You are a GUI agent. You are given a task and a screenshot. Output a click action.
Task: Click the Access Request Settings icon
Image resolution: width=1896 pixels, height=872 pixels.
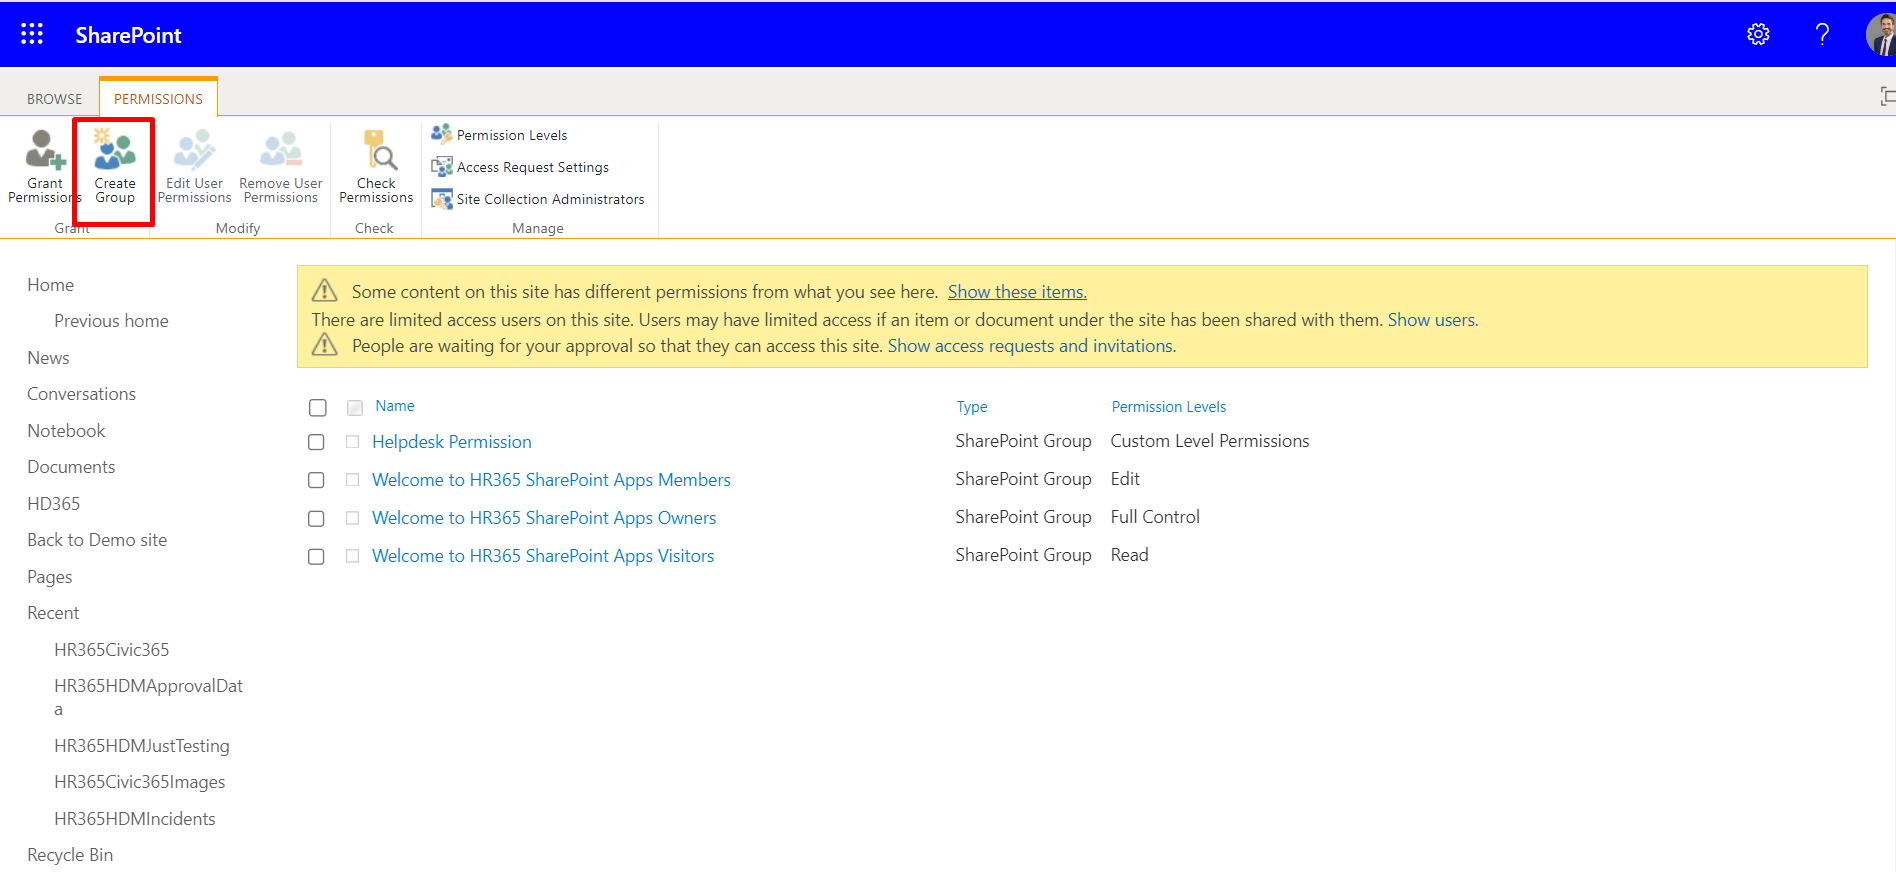point(441,166)
